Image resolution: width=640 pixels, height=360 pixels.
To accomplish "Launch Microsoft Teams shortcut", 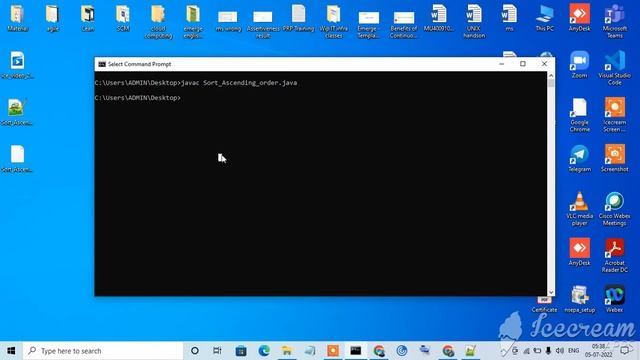I will 615,21.
